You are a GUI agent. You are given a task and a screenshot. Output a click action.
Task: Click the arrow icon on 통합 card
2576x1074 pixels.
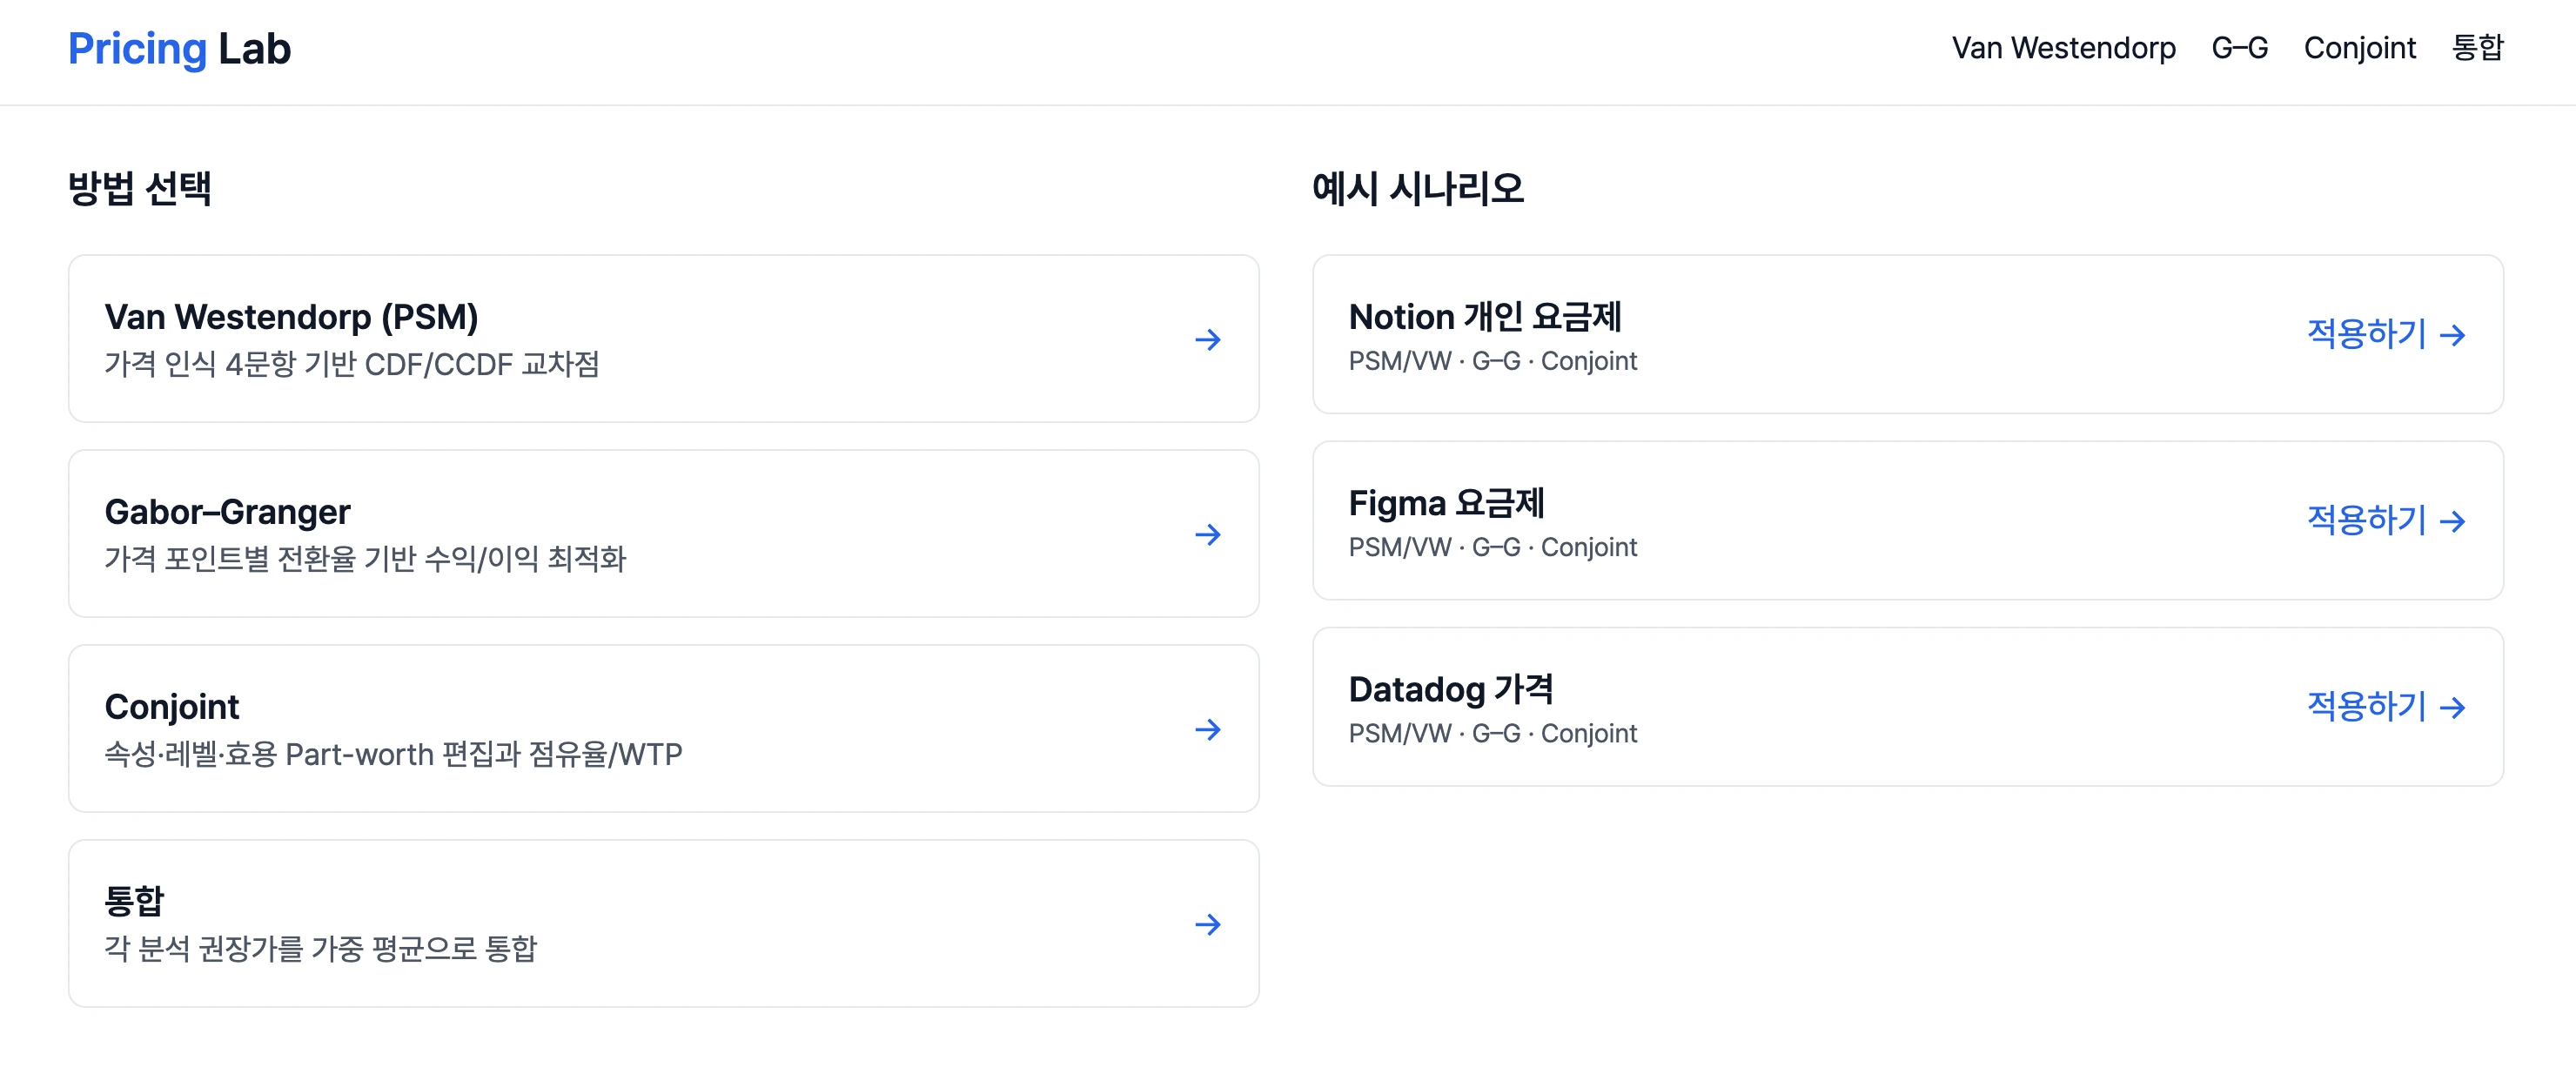(x=1207, y=925)
